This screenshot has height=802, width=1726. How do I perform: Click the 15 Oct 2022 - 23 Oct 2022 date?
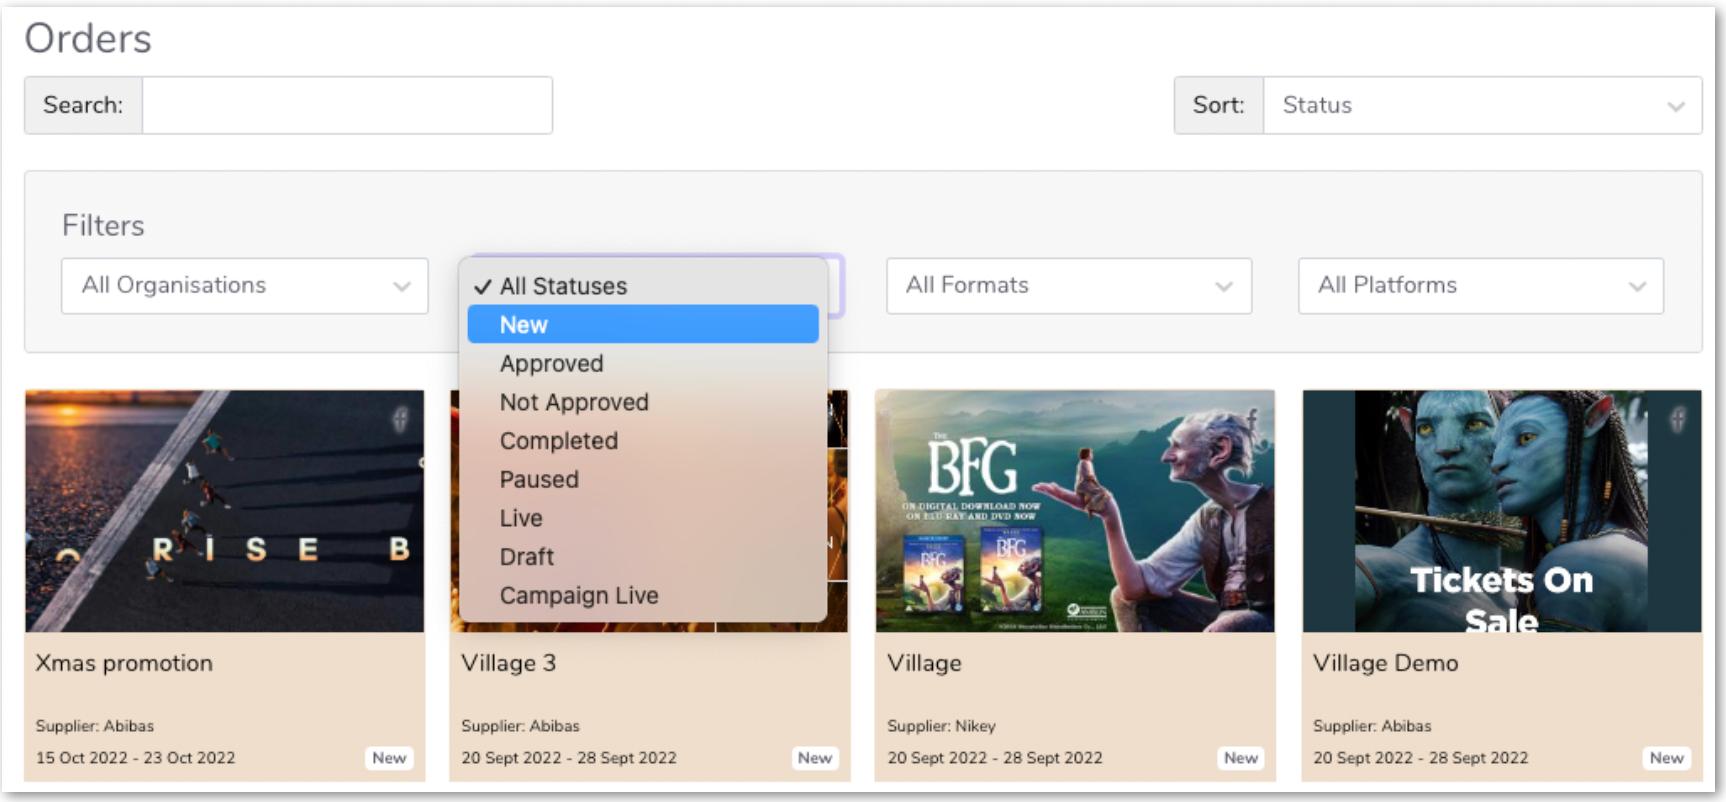point(135,758)
